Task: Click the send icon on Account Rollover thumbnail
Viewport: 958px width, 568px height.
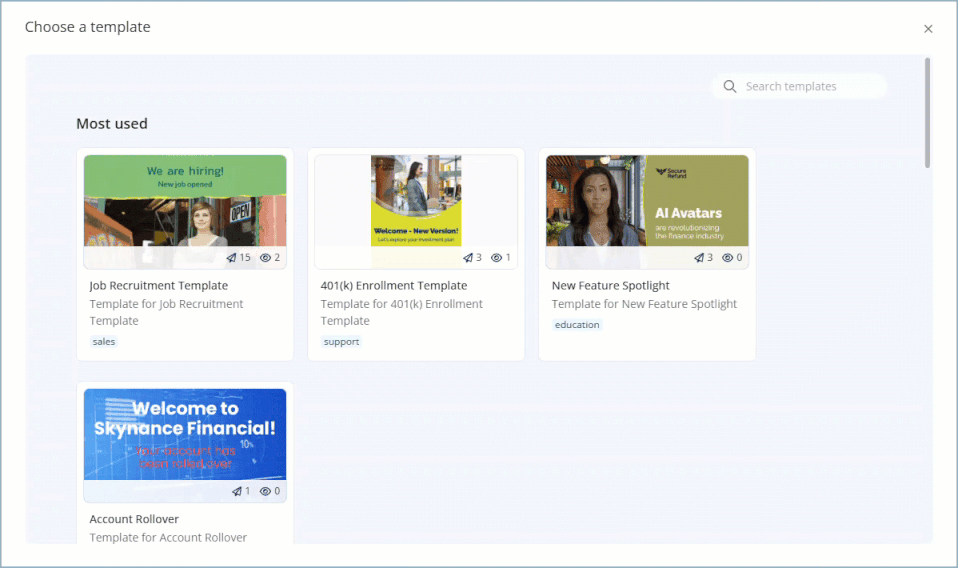Action: 237,492
